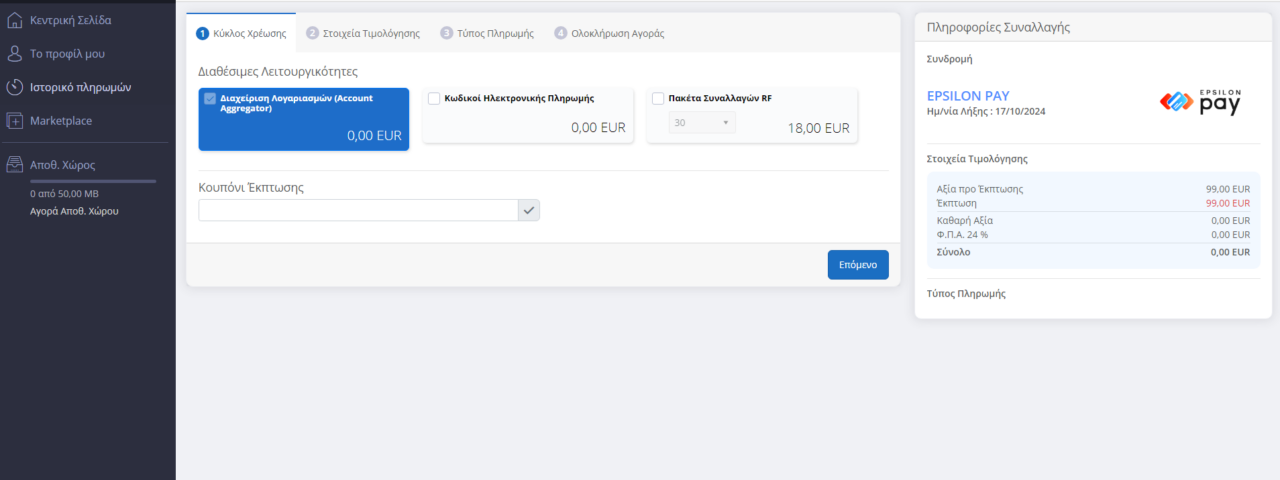Click the Κουπόνι Έκπτωσης input field
The image size is (1280, 480).
click(x=358, y=210)
